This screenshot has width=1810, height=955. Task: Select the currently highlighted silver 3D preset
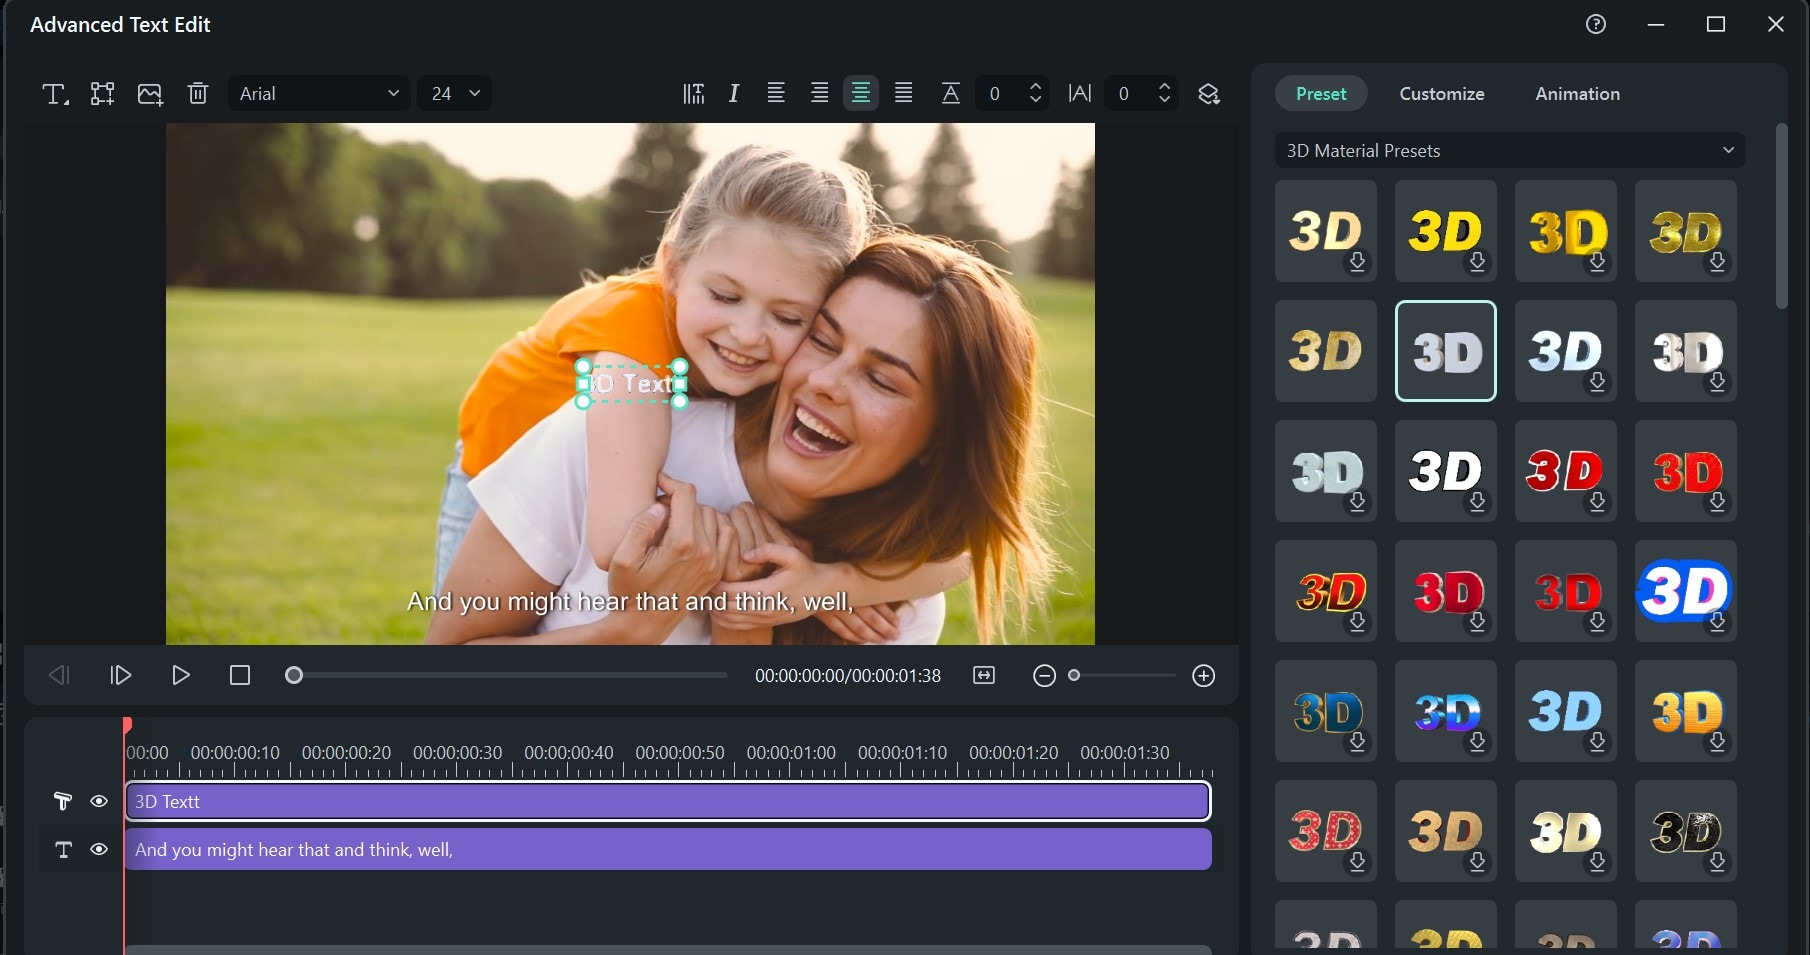(1446, 351)
